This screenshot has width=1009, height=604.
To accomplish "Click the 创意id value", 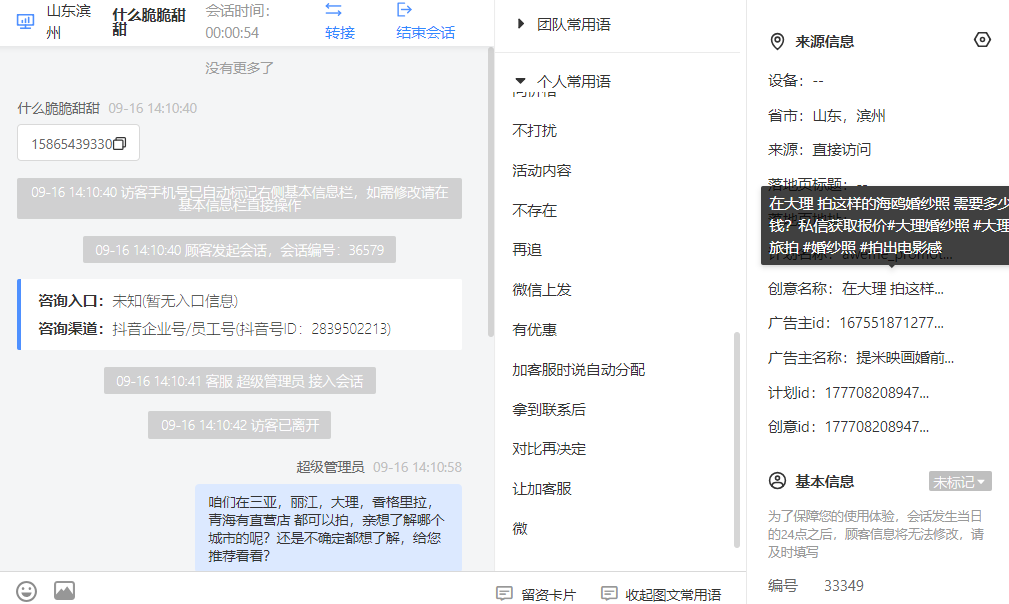I will [877, 426].
